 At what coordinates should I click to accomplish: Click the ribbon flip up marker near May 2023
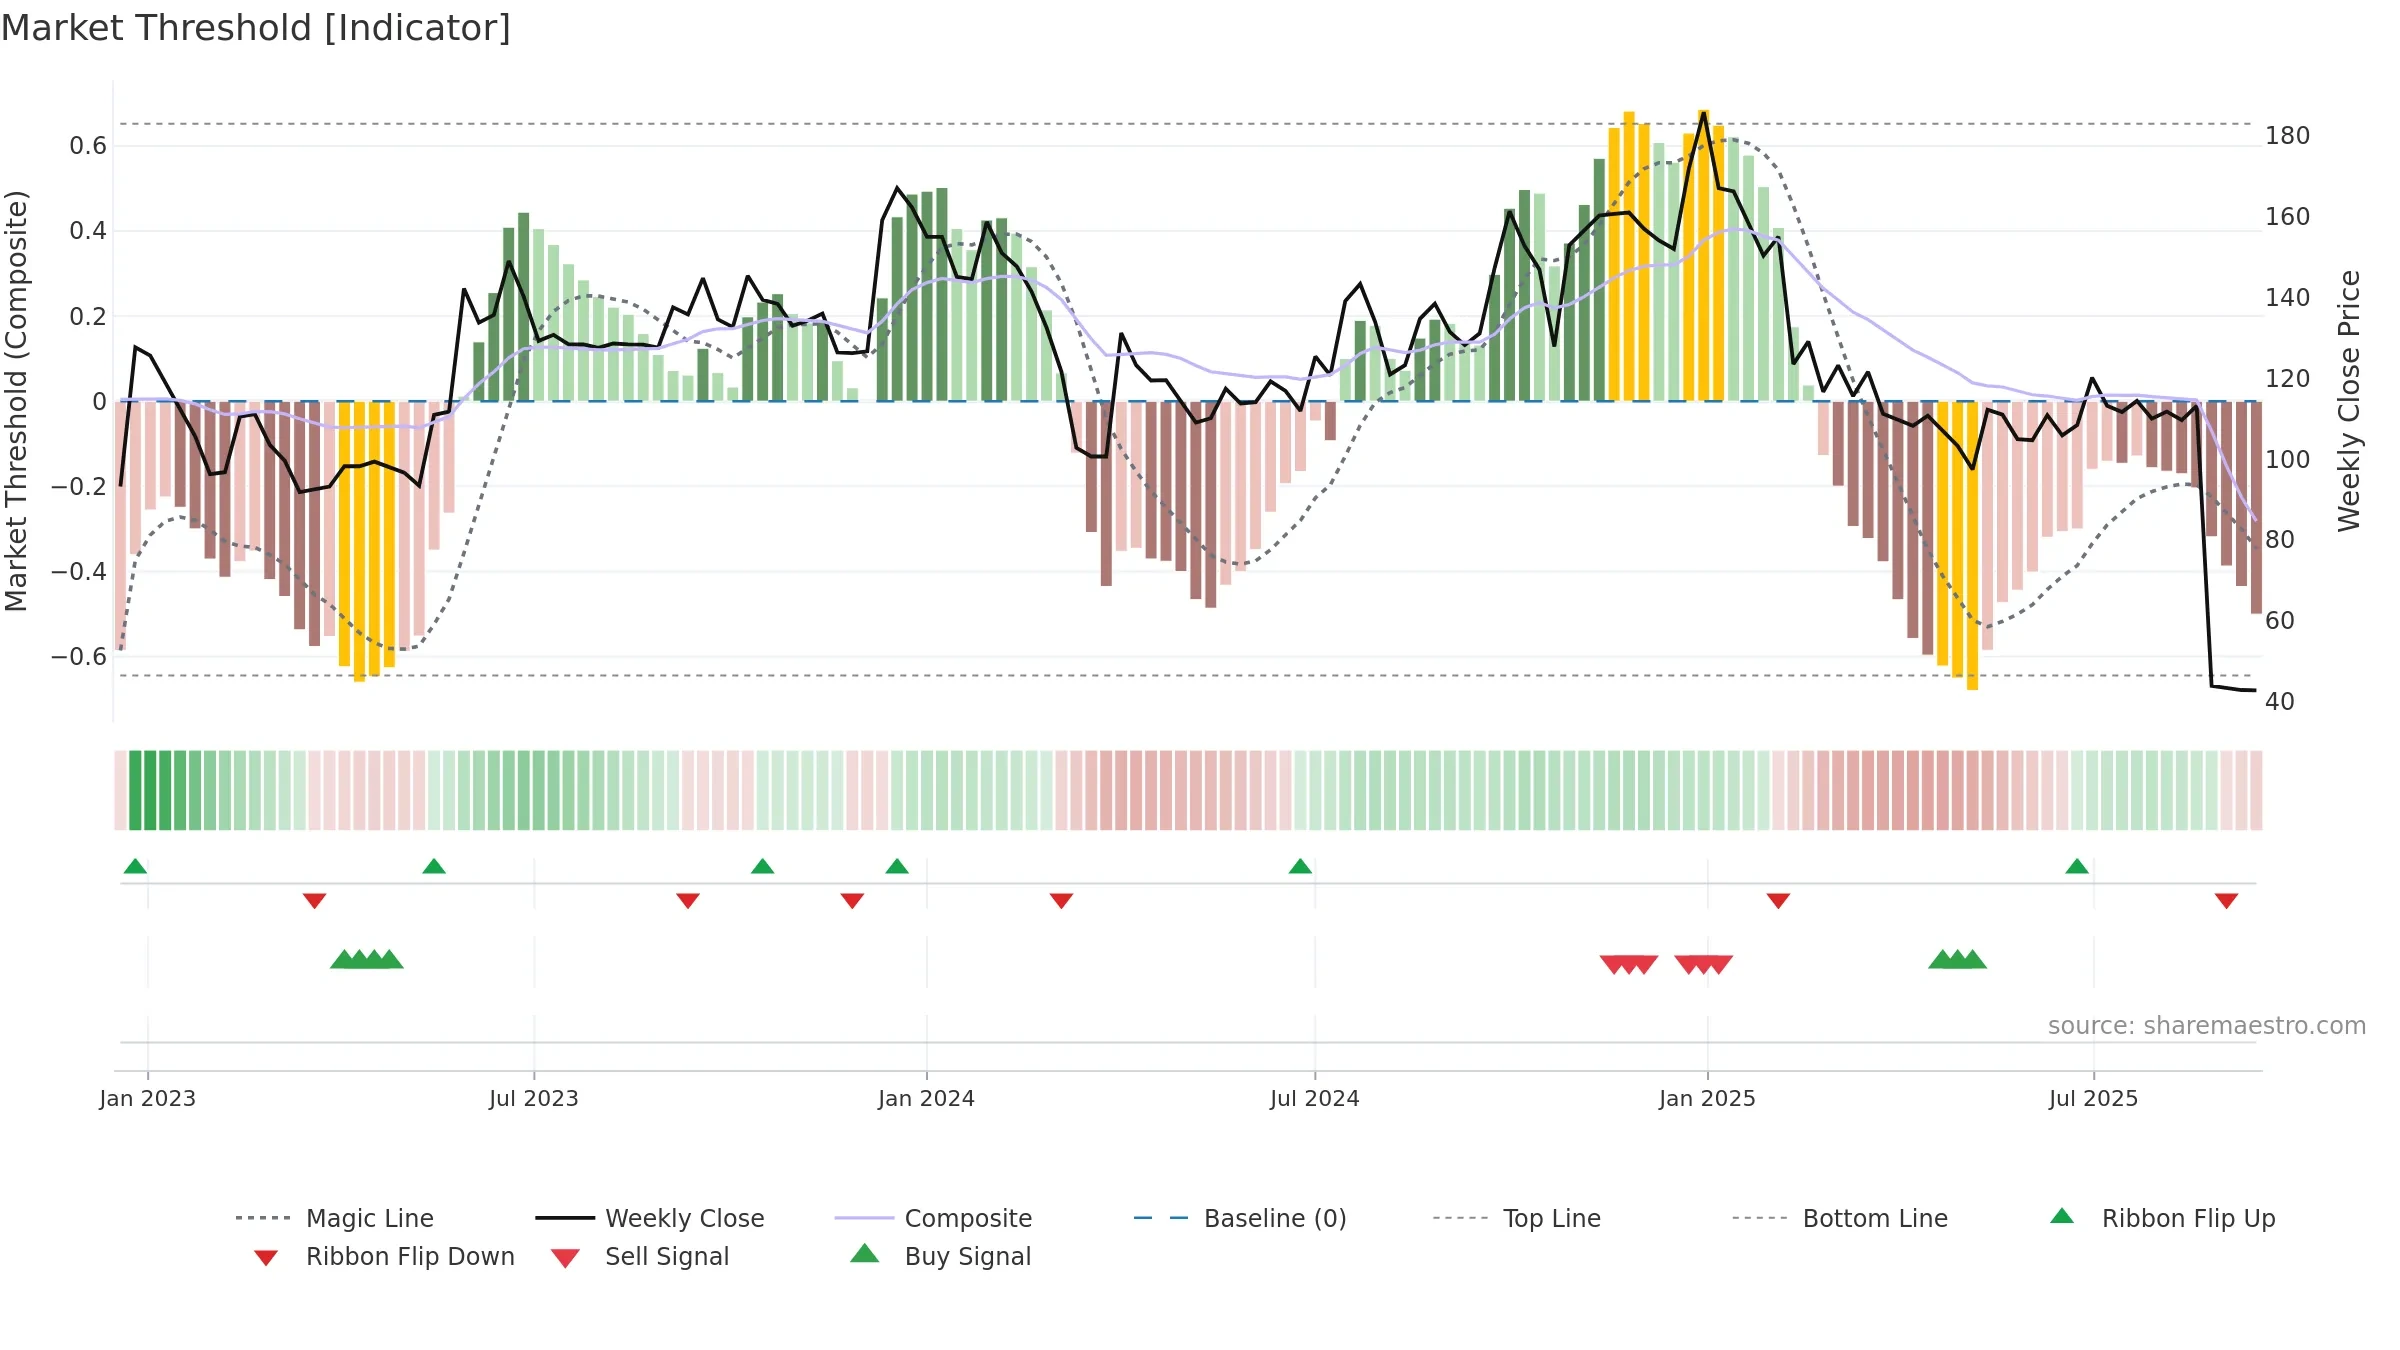click(x=434, y=866)
